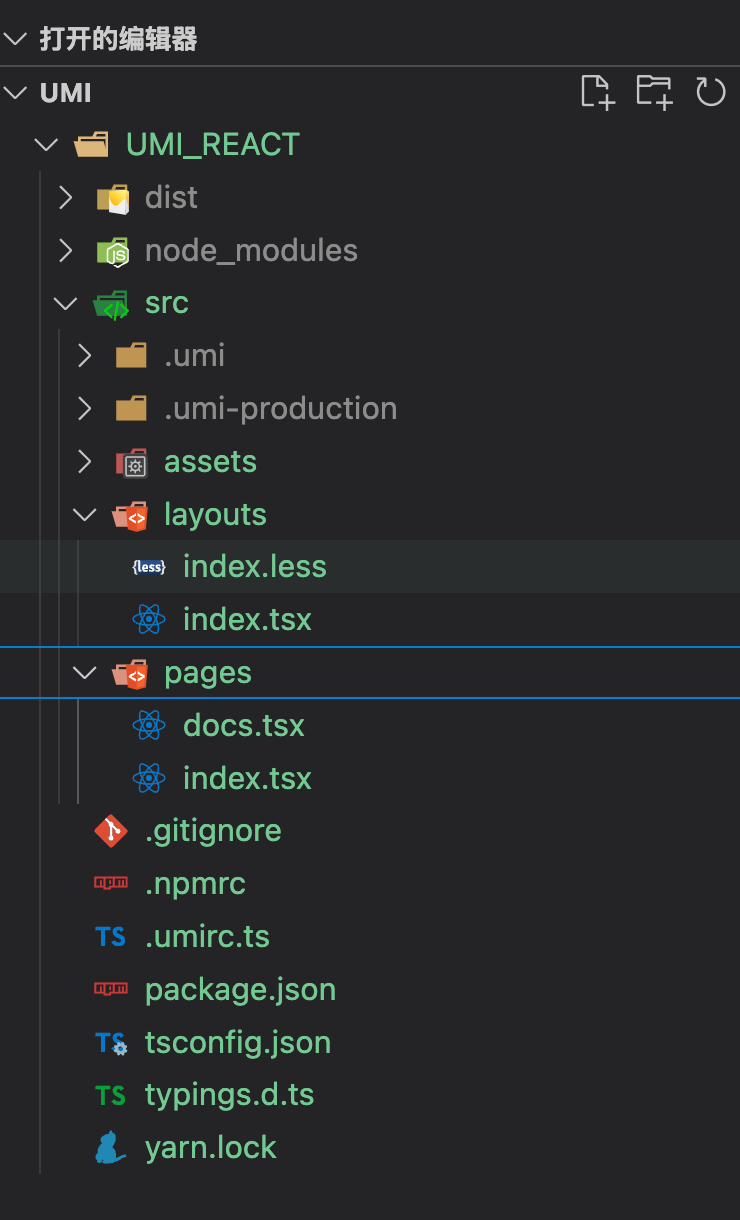Open the tsconfig.json file
Image resolution: width=740 pixels, height=1220 pixels.
pos(238,1043)
